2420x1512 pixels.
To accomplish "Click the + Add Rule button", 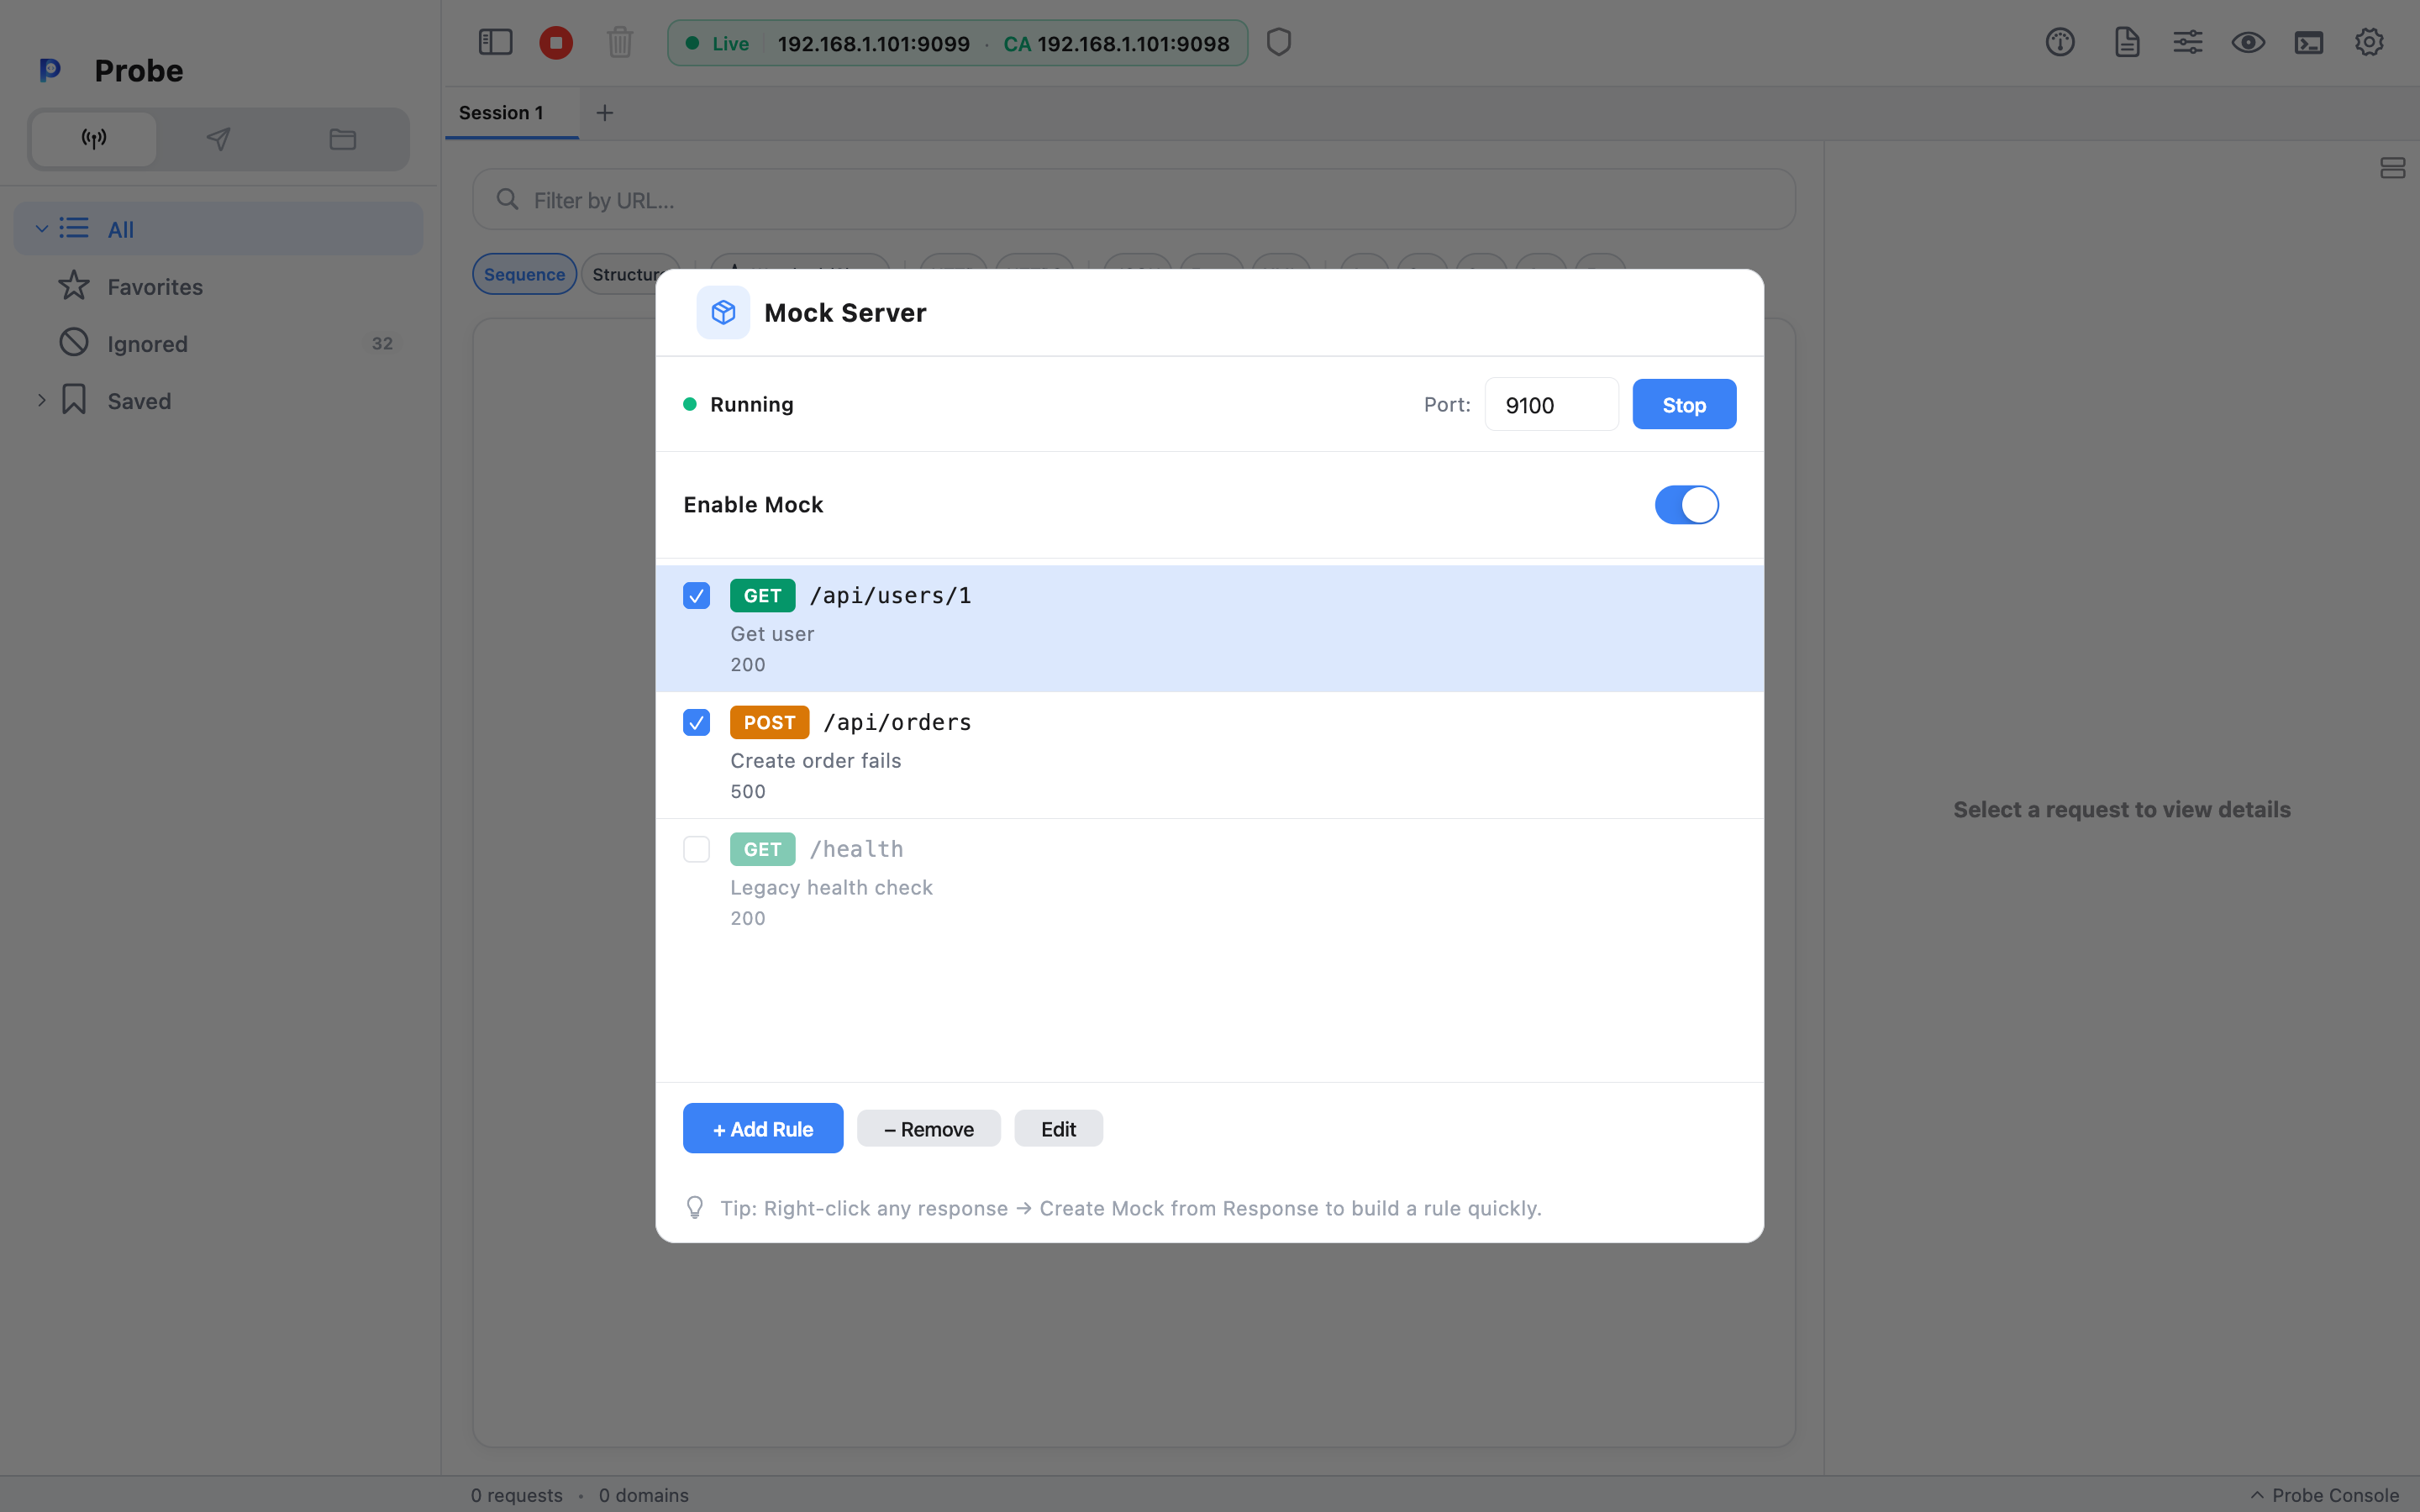I will 763,1128.
